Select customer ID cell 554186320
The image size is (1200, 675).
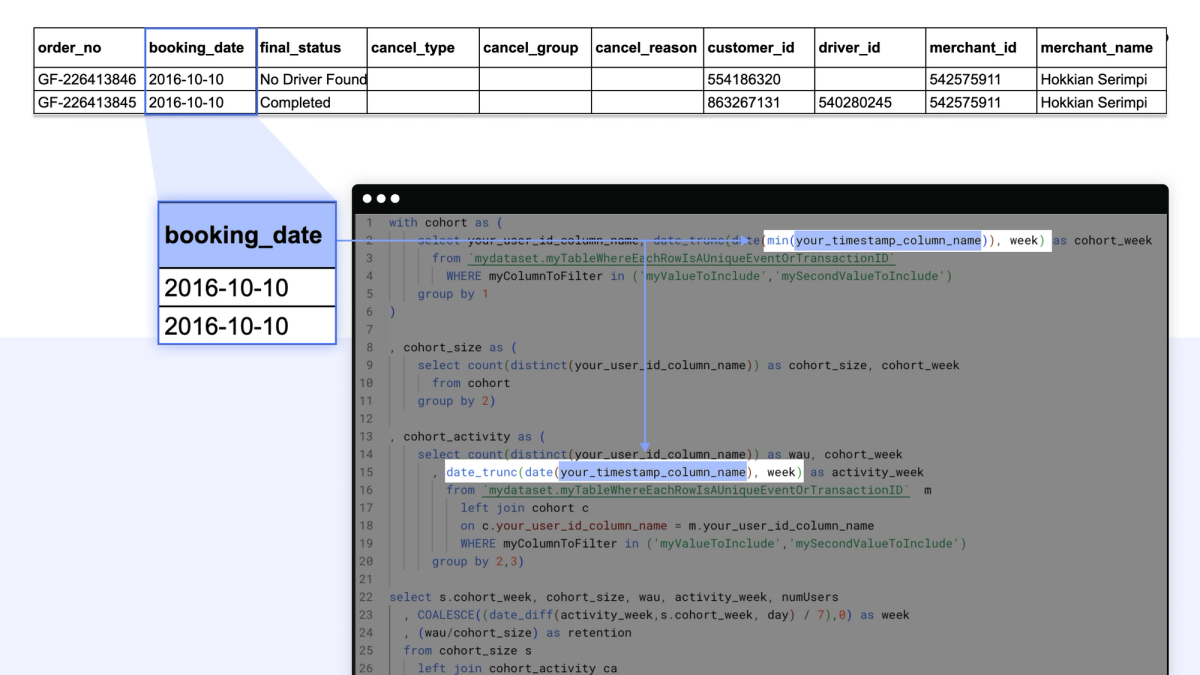pyautogui.click(x=743, y=79)
